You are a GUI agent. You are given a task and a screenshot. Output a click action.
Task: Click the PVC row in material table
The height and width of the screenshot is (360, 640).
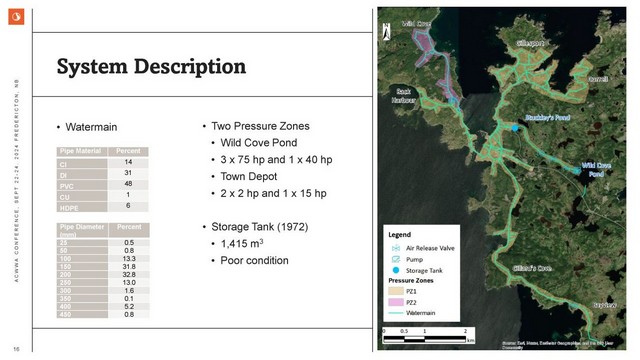pyautogui.click(x=102, y=184)
